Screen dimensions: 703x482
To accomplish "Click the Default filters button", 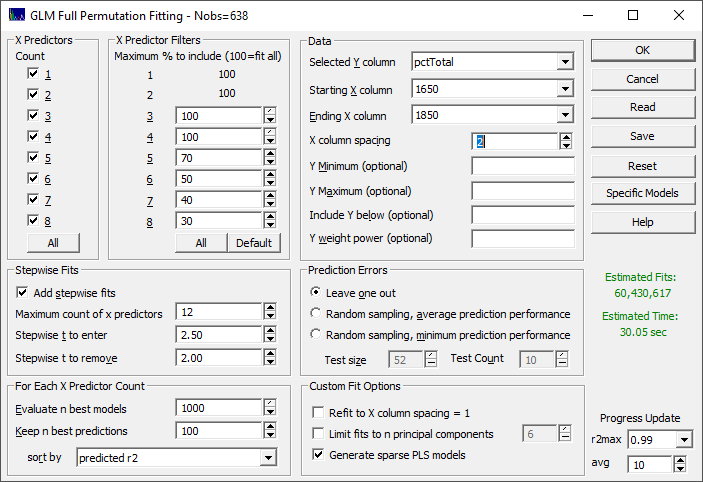I will point(254,243).
